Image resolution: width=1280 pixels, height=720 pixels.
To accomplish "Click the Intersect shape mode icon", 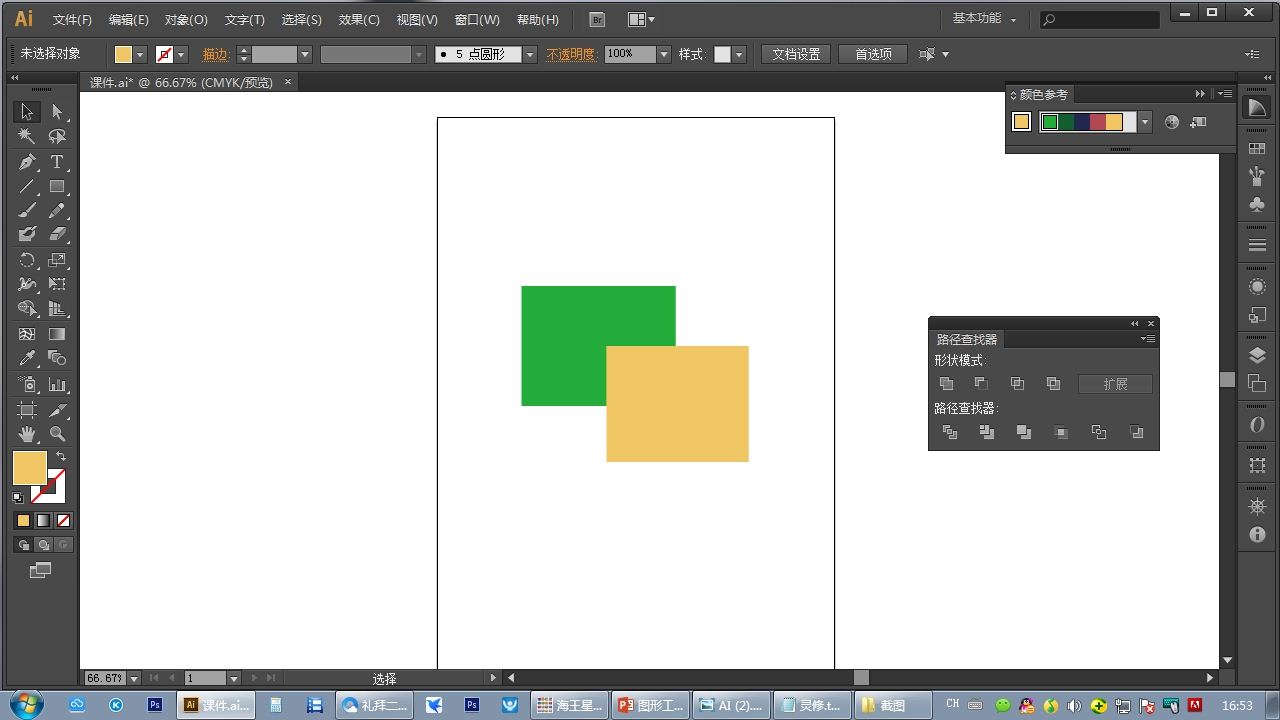I will click(1017, 384).
